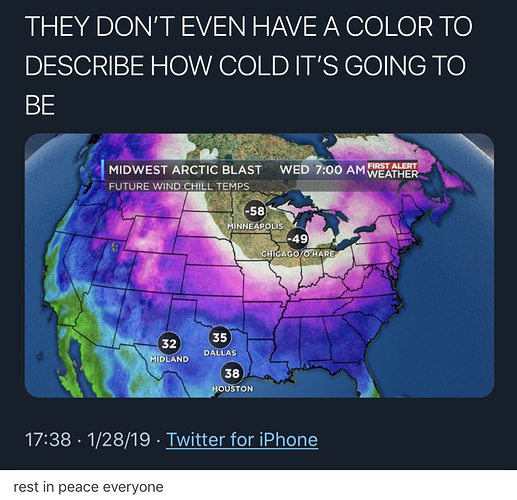The image size is (517, 500).
Task: Select the Chicago O'Hare -49 temperature badge
Action: [297, 239]
